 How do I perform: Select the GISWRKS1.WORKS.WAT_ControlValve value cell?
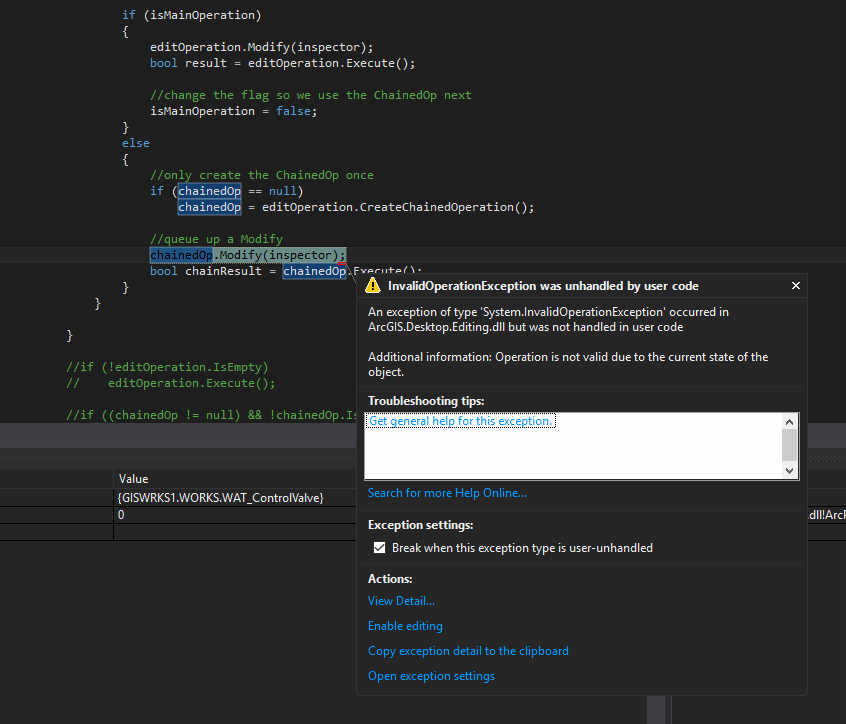pyautogui.click(x=220, y=498)
